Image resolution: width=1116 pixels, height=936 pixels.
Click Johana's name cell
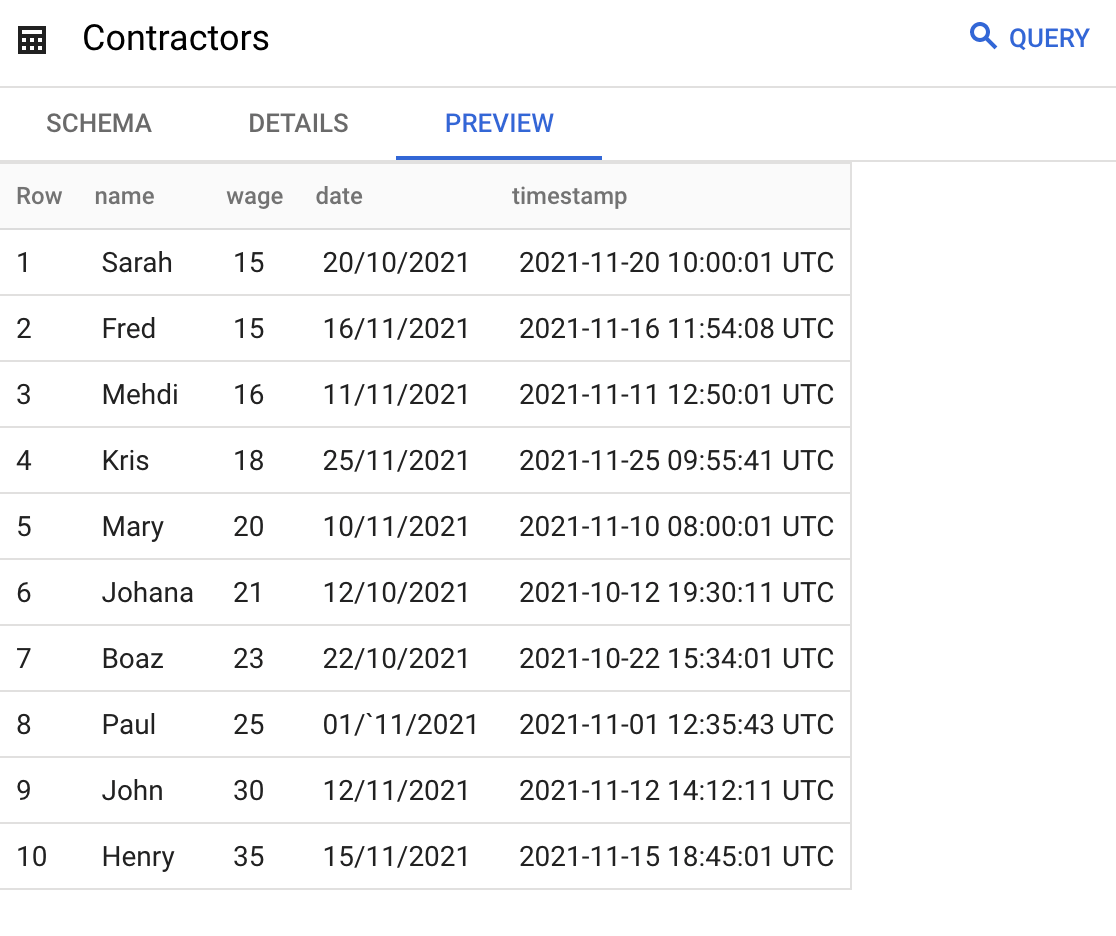click(x=148, y=592)
